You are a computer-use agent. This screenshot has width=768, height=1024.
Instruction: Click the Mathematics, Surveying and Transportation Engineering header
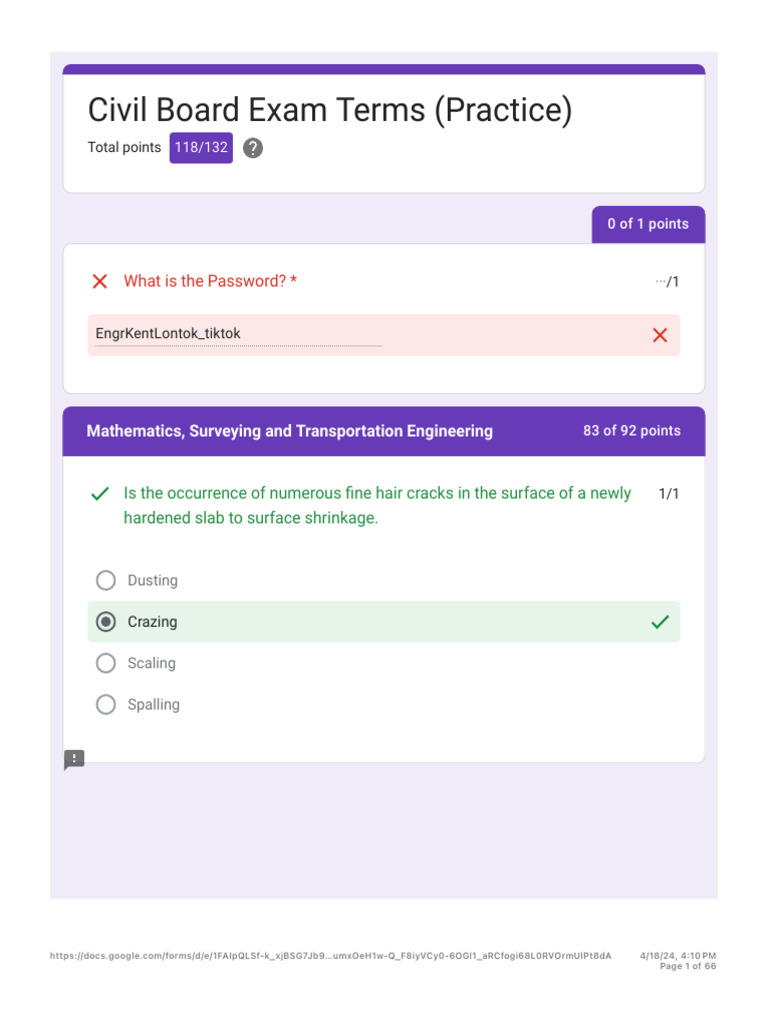pyautogui.click(x=289, y=431)
